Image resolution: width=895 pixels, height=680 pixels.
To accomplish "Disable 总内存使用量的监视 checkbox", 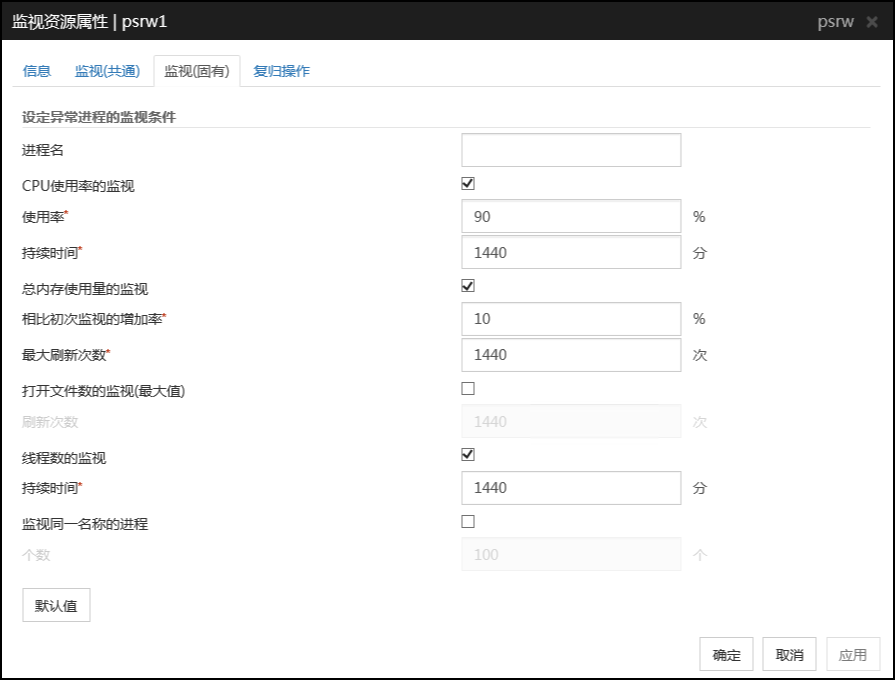I will point(468,286).
